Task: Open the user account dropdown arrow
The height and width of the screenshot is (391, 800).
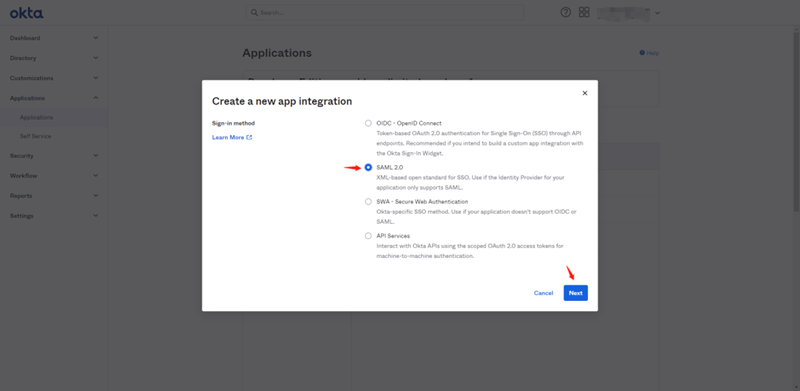Action: coord(657,13)
